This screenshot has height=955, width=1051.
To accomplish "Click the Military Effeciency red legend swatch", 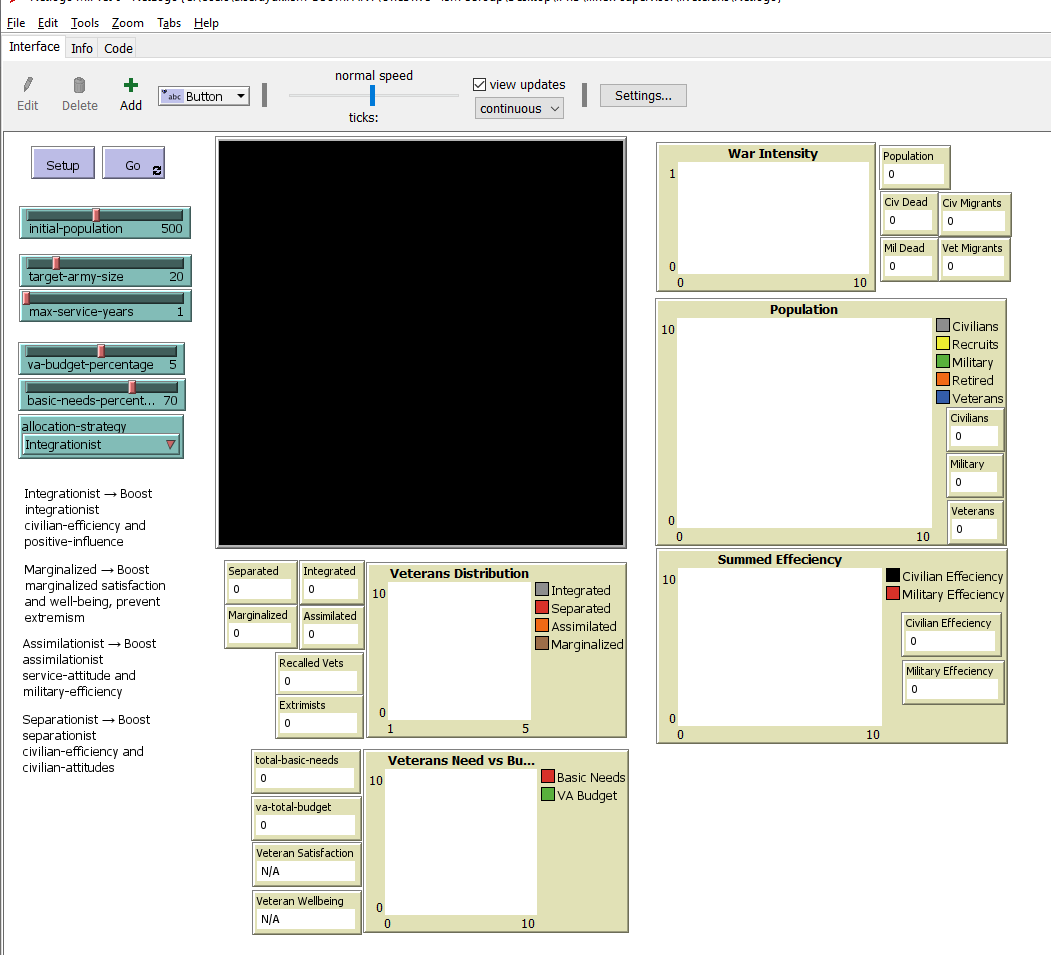I will point(893,594).
